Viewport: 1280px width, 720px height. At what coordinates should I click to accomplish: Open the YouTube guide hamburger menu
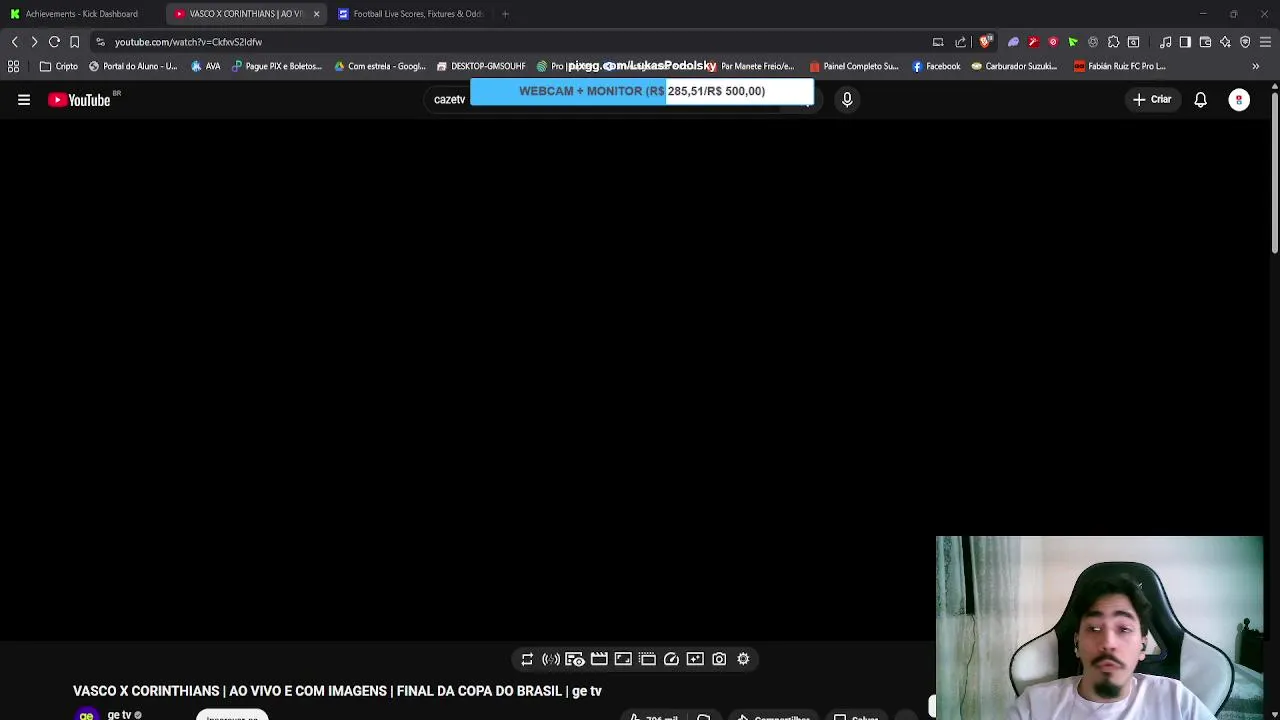(x=24, y=100)
